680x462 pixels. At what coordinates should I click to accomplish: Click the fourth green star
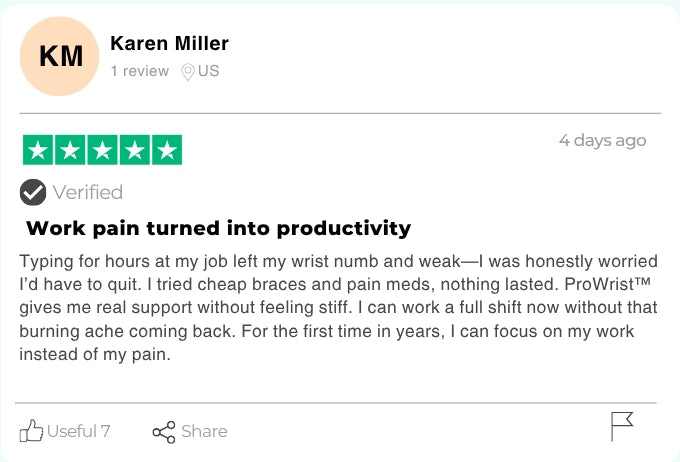tap(134, 150)
